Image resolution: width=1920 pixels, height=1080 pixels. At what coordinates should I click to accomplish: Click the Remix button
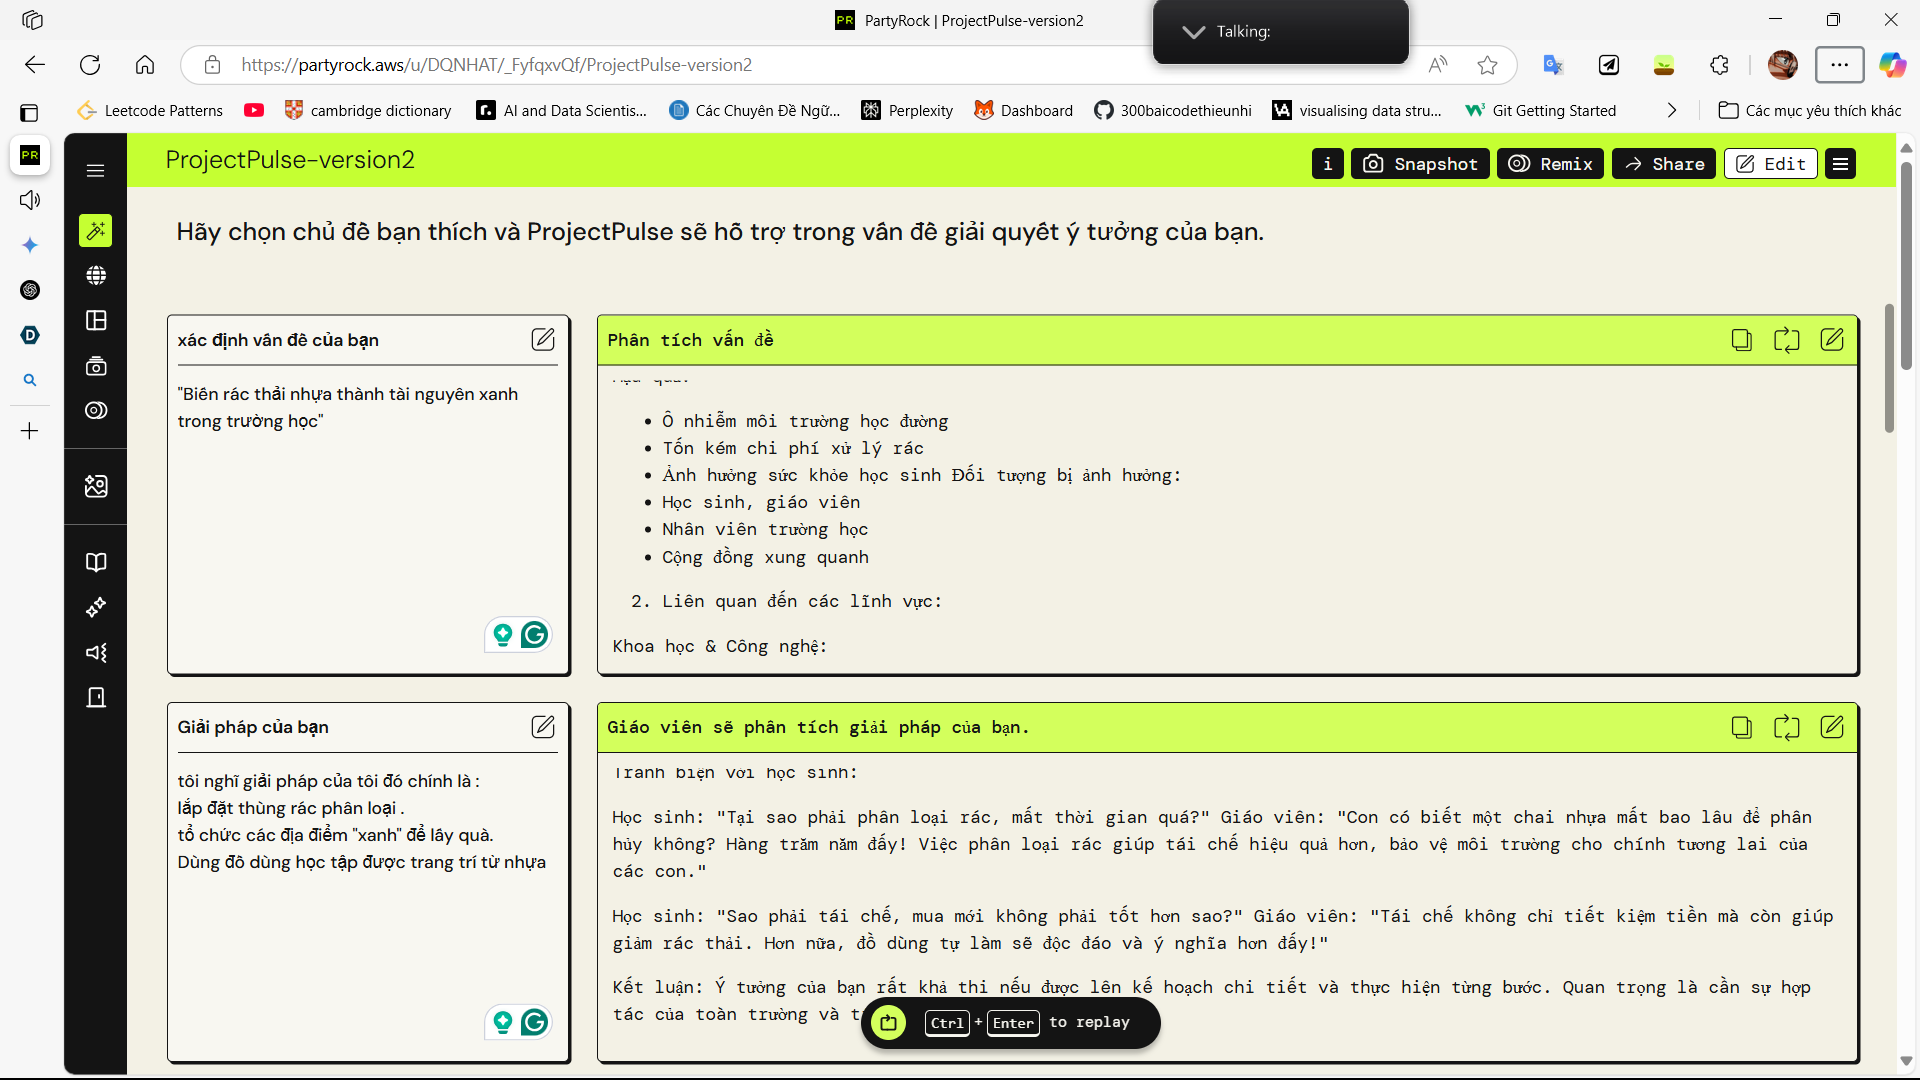(1550, 164)
